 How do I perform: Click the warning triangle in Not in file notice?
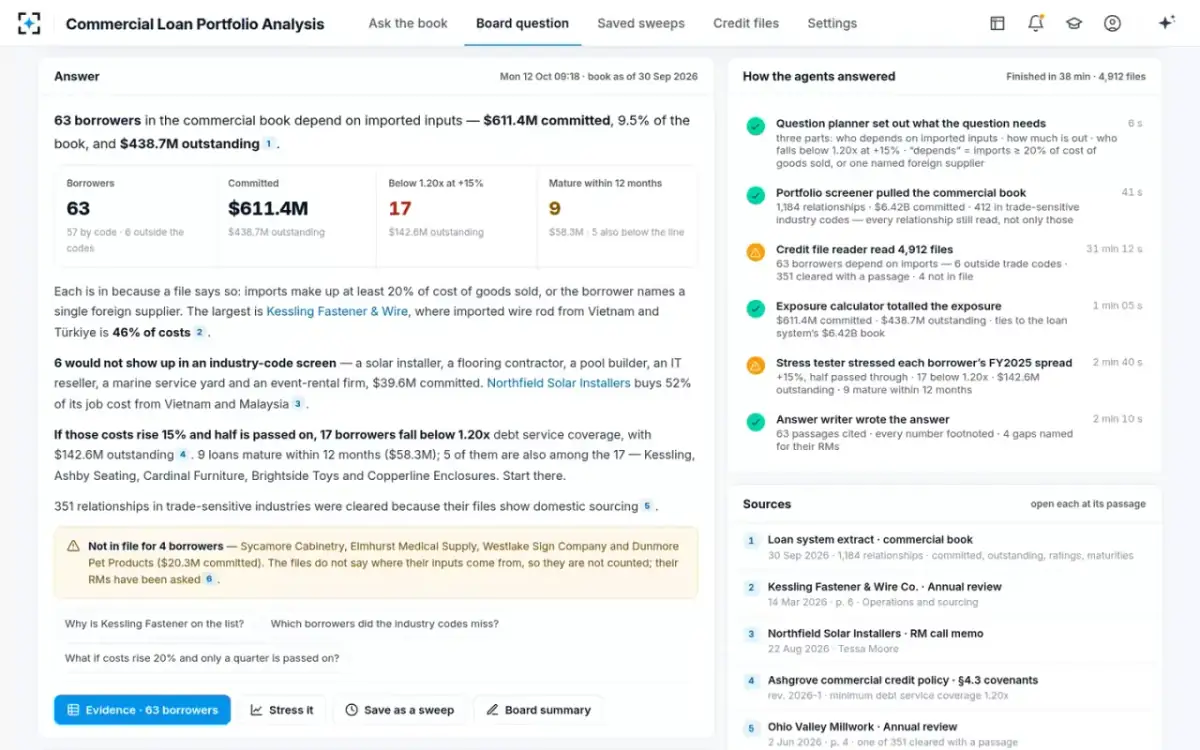click(x=73, y=546)
